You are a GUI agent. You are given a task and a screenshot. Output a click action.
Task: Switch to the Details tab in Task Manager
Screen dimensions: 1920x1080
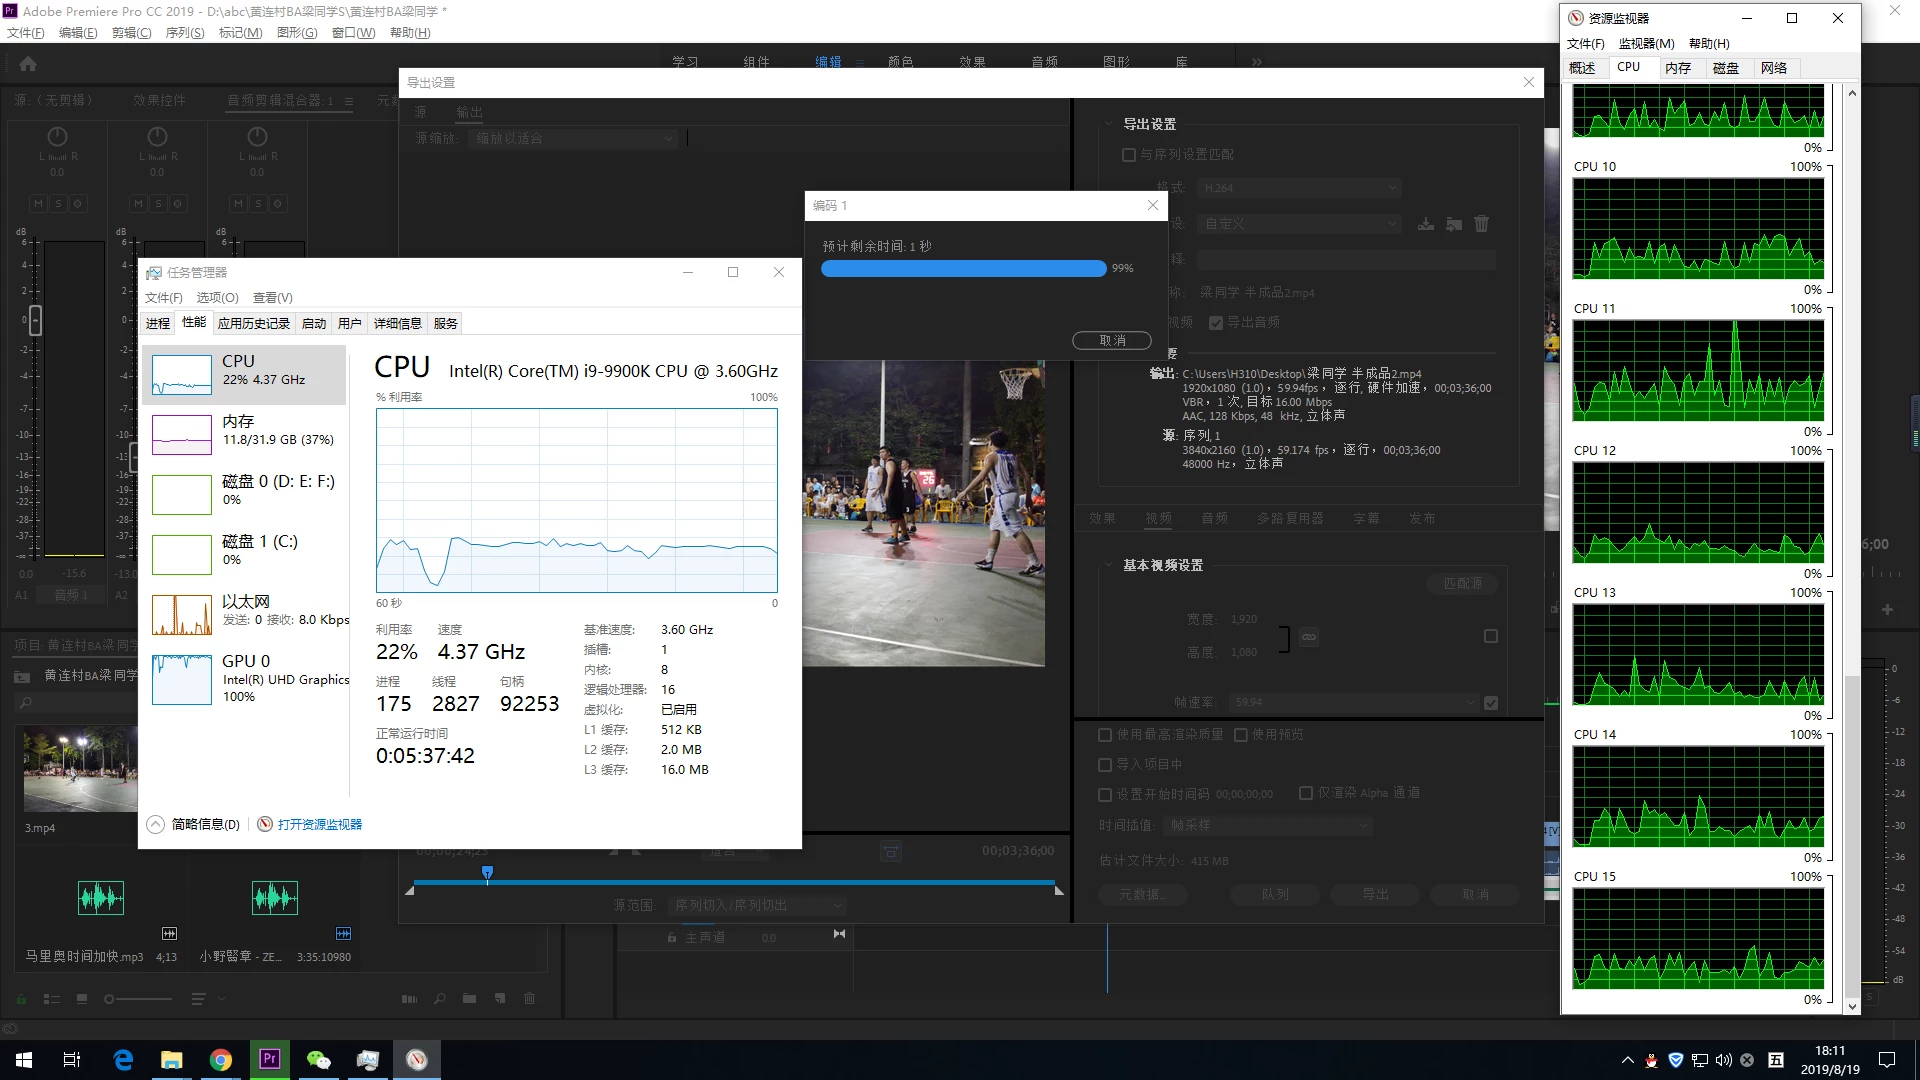coord(397,323)
